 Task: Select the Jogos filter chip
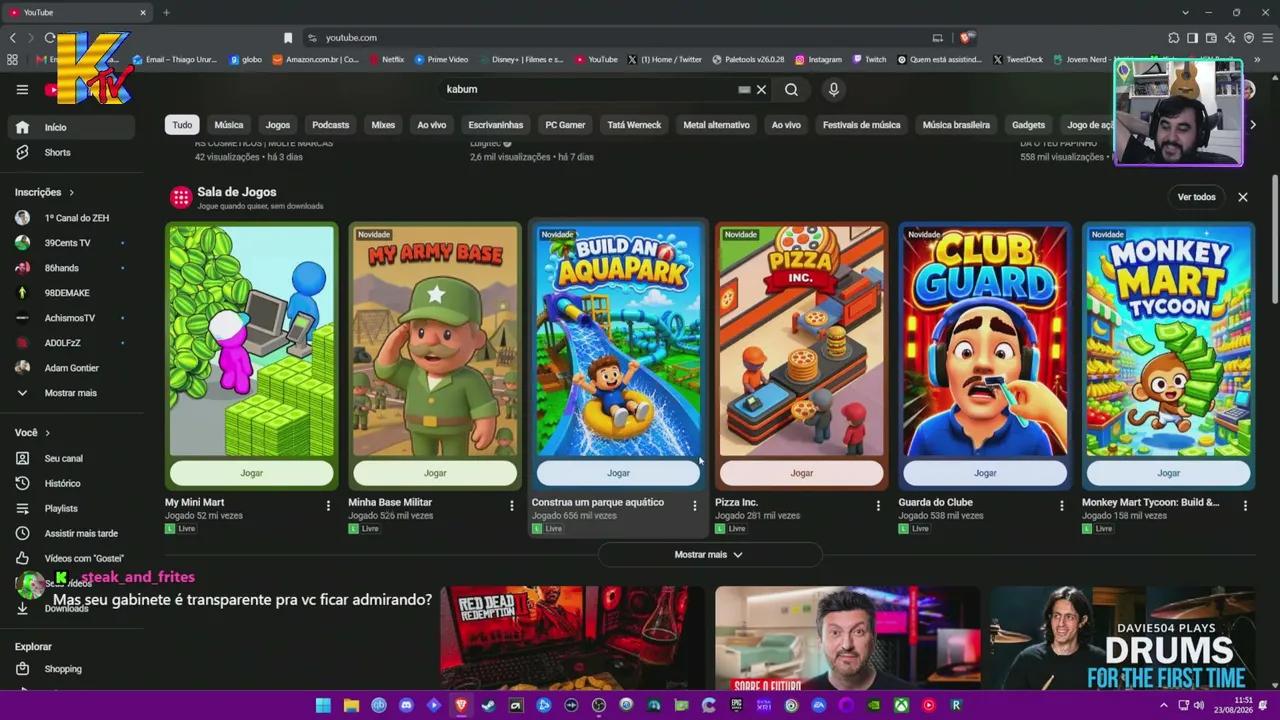(x=278, y=125)
